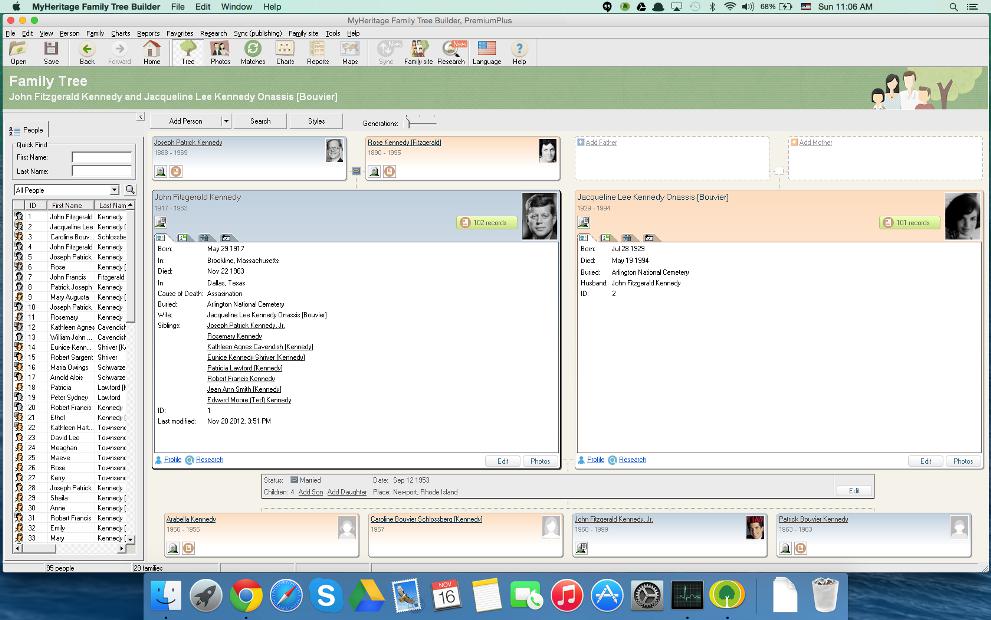
Task: Open Google Chrome from the Dock
Action: pos(246,595)
